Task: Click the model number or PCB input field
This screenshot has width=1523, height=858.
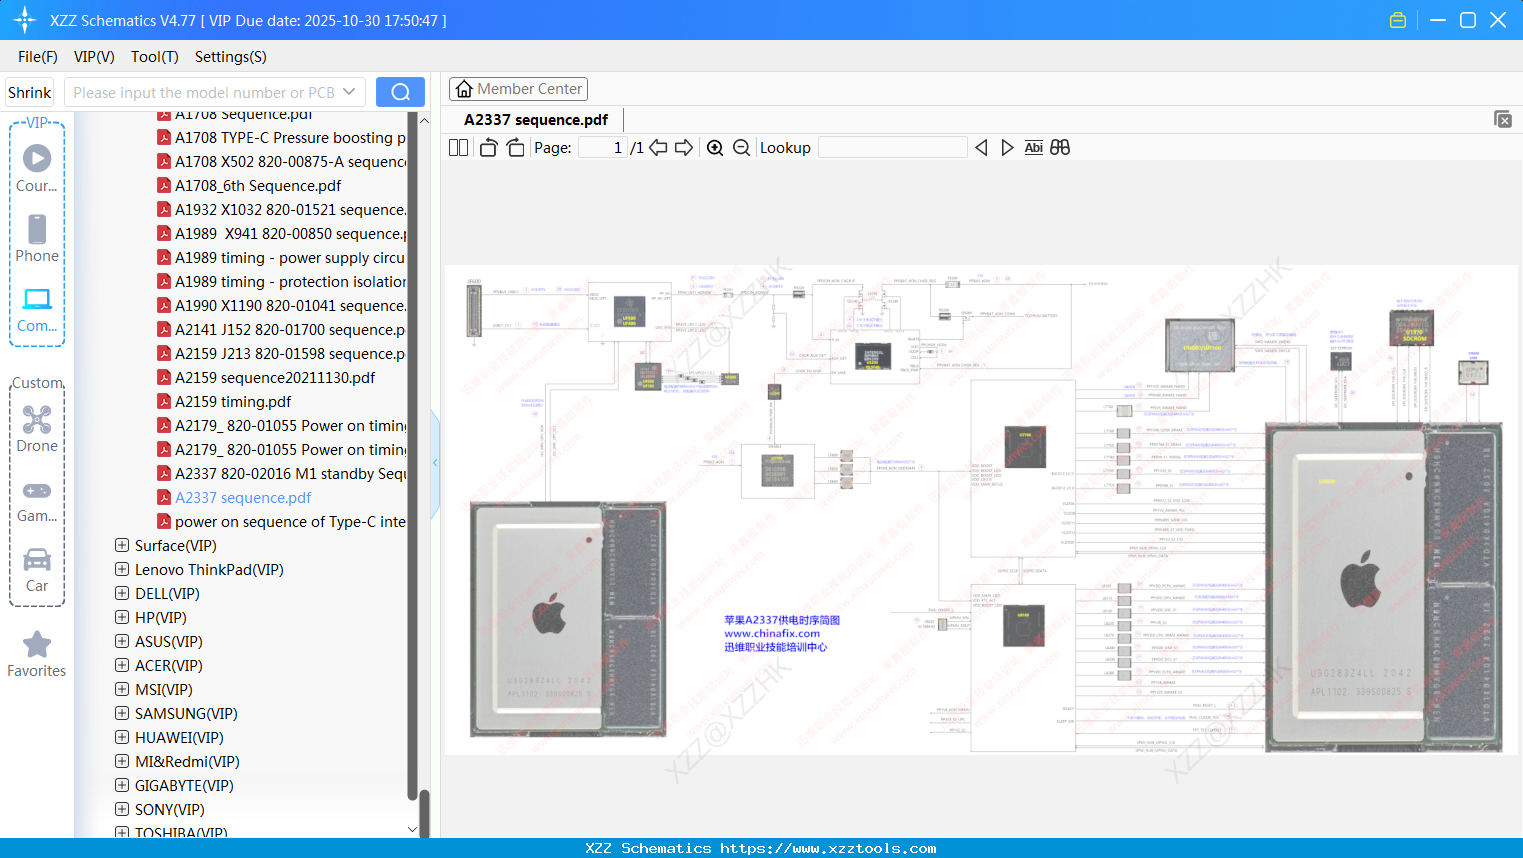Action: [203, 92]
